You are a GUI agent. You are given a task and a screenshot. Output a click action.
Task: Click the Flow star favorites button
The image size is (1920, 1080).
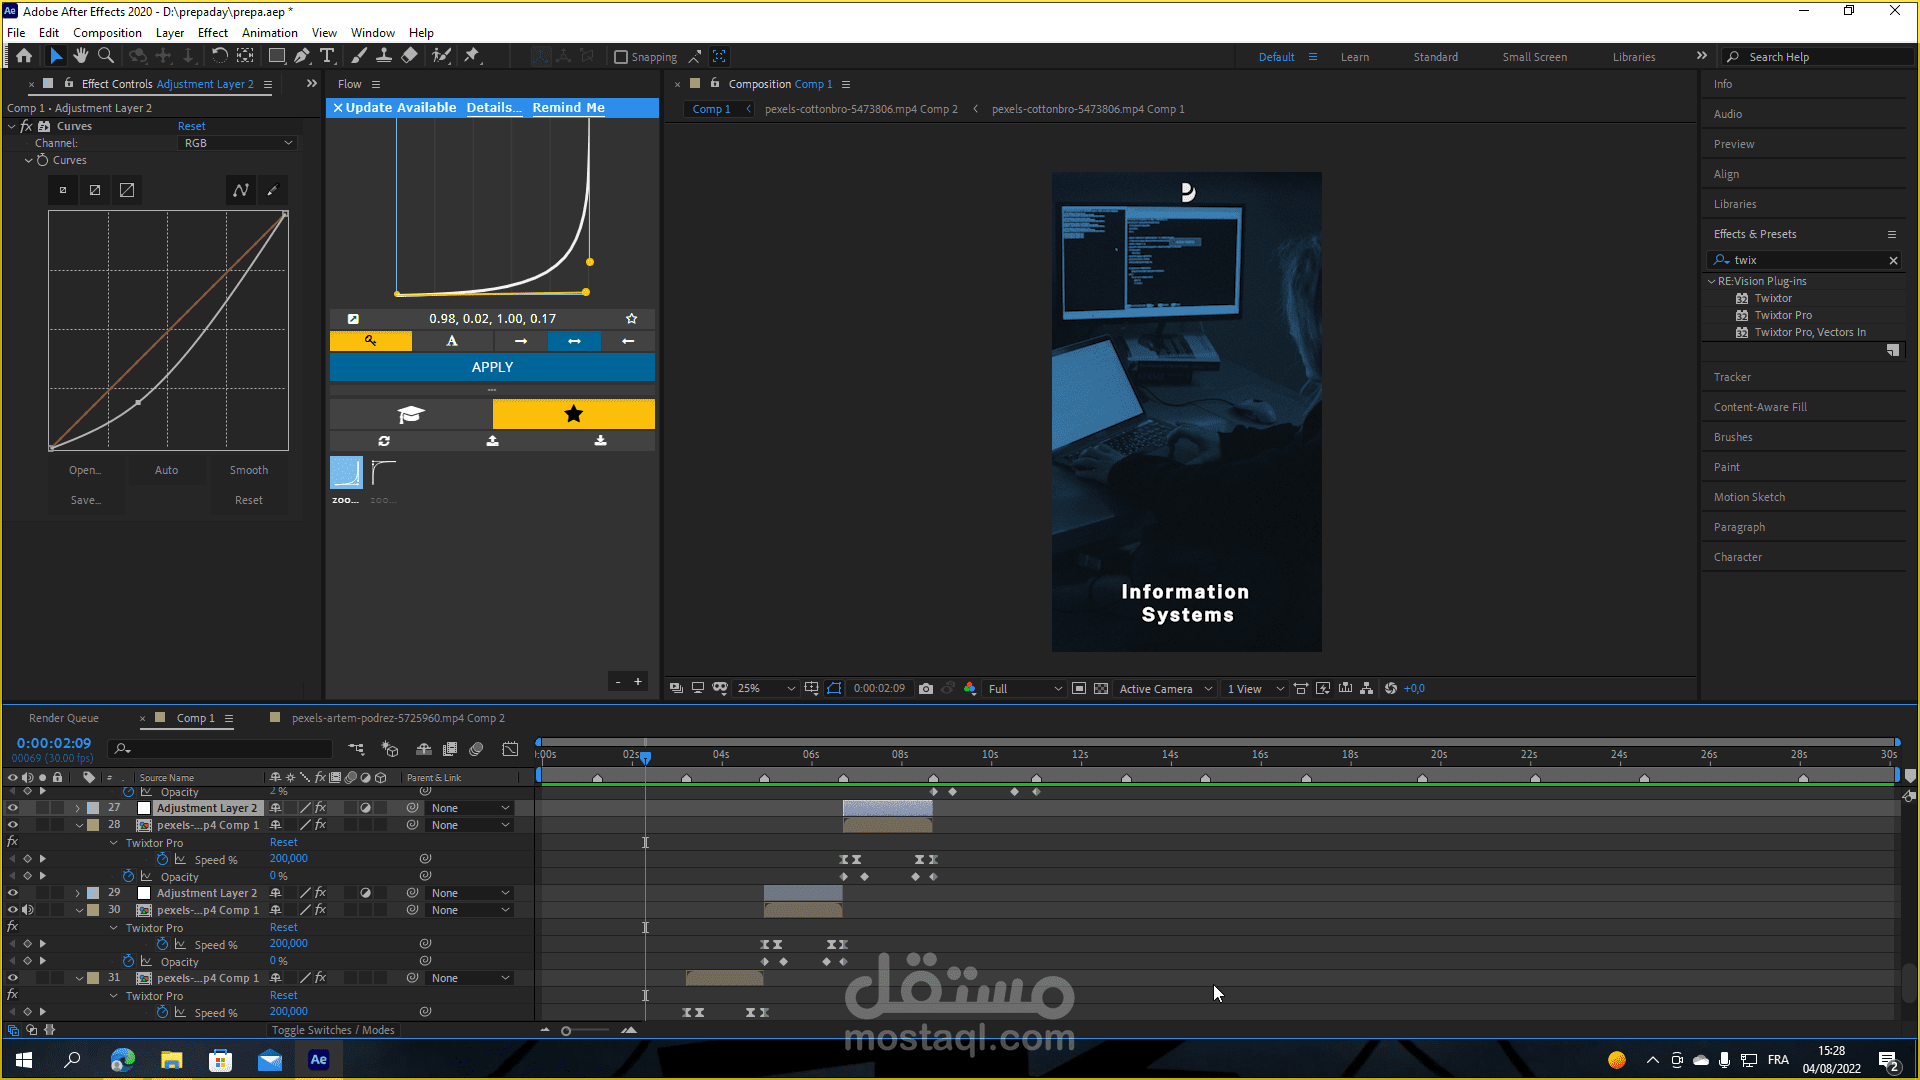tap(573, 414)
